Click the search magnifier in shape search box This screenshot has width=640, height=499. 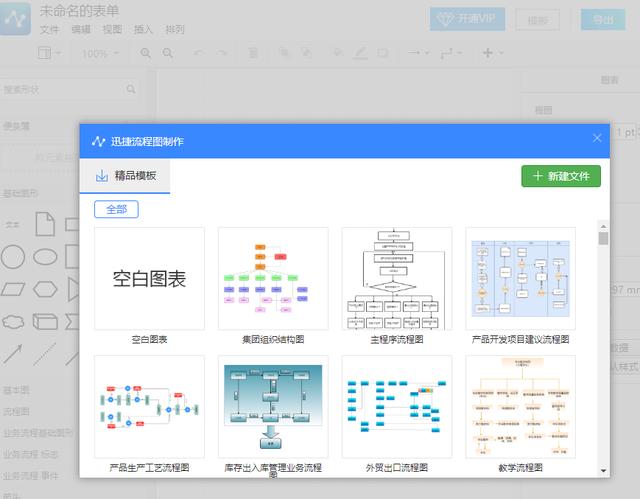click(132, 90)
